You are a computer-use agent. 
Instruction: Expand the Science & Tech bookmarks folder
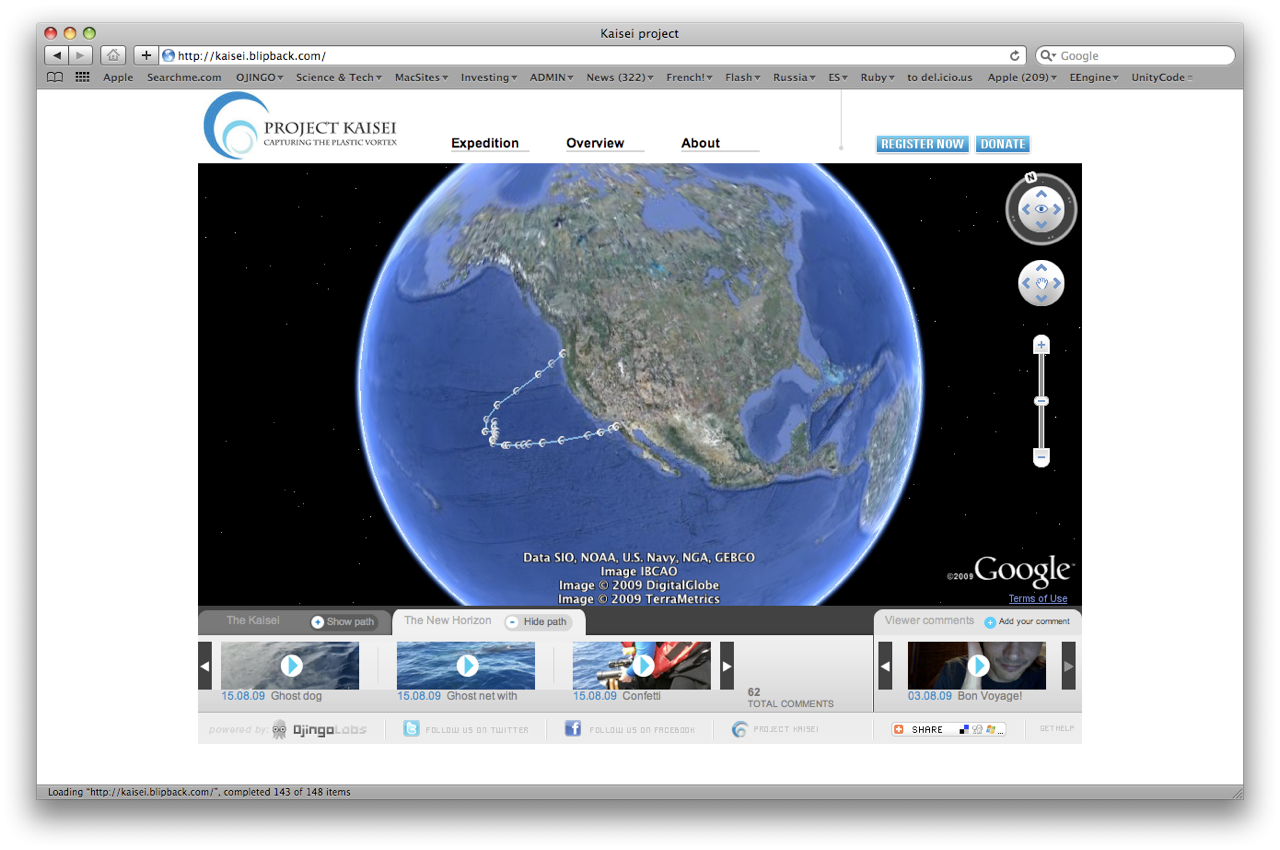coord(339,77)
